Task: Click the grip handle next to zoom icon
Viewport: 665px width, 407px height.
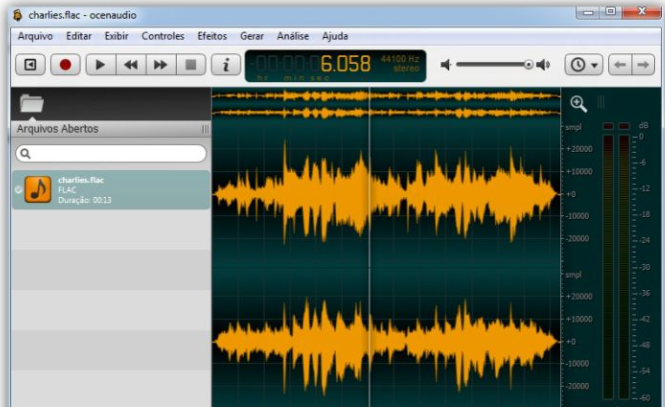Action: (601, 102)
